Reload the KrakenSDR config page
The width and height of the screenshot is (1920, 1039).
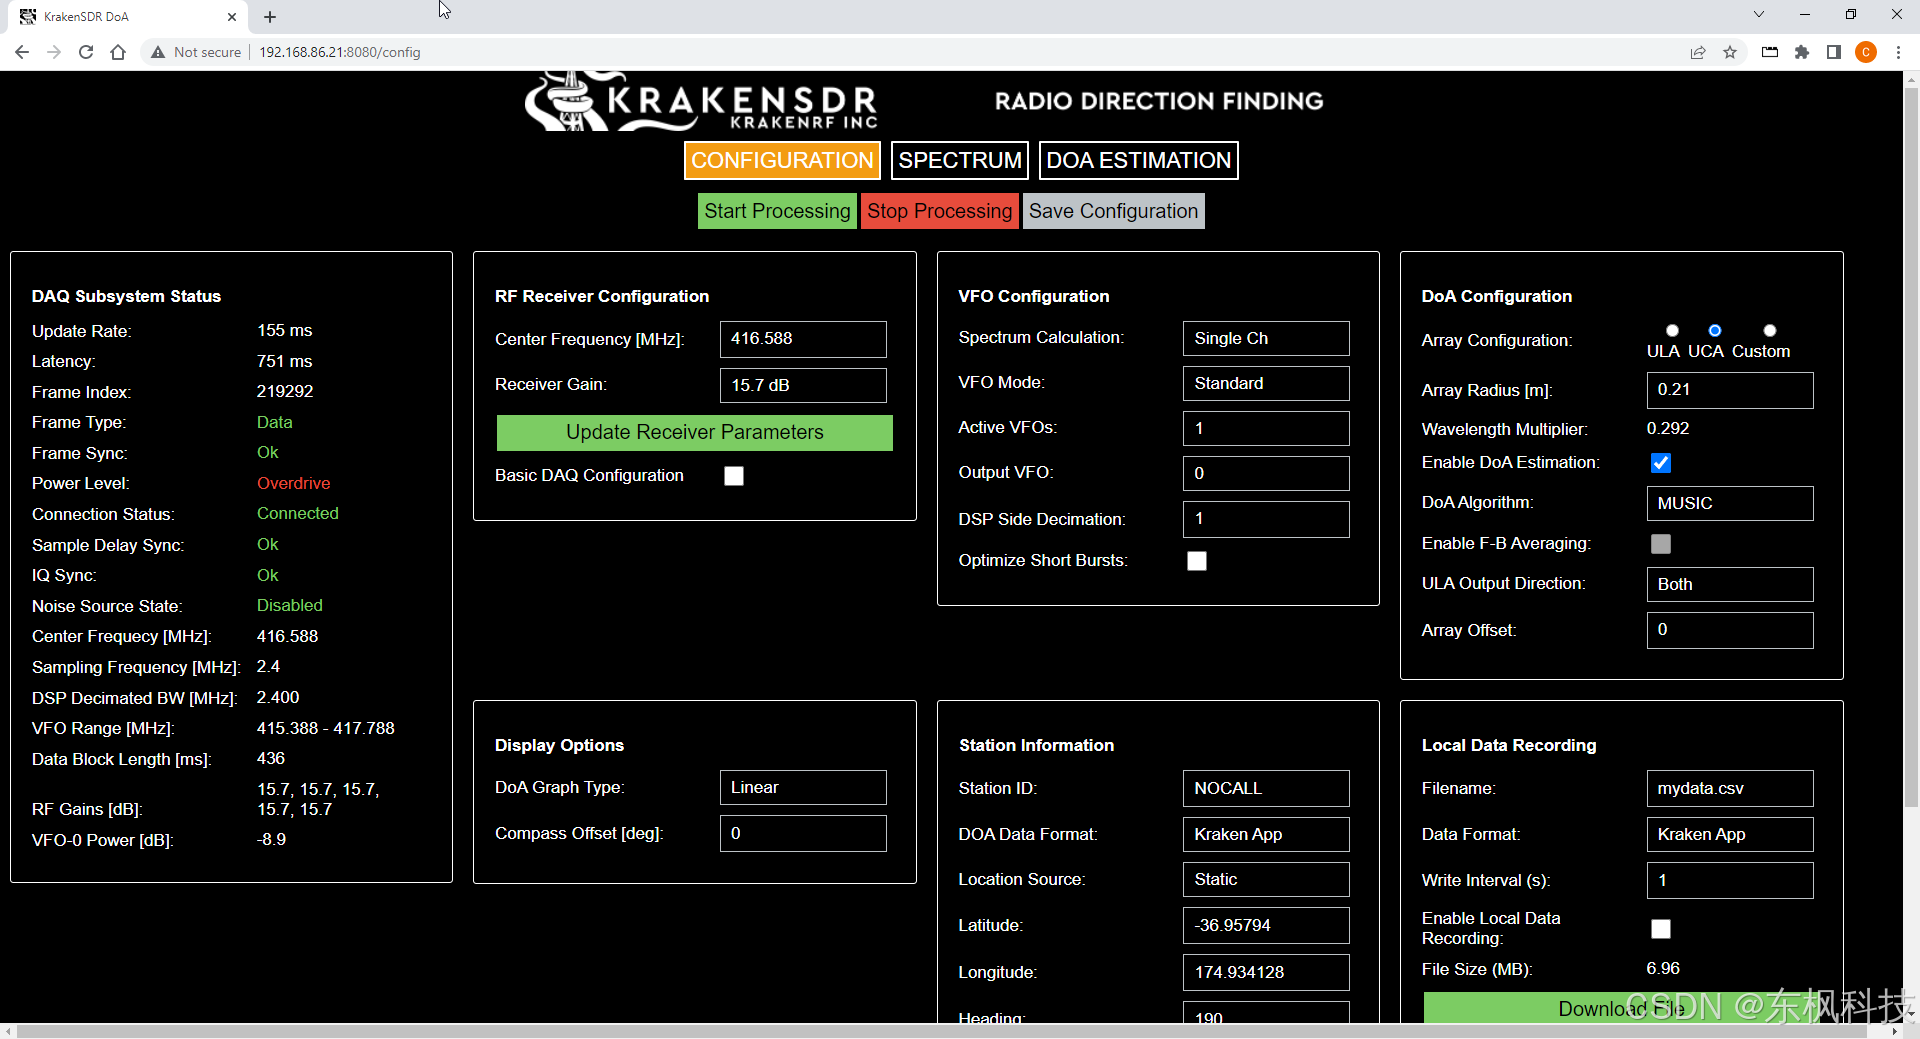tap(86, 52)
